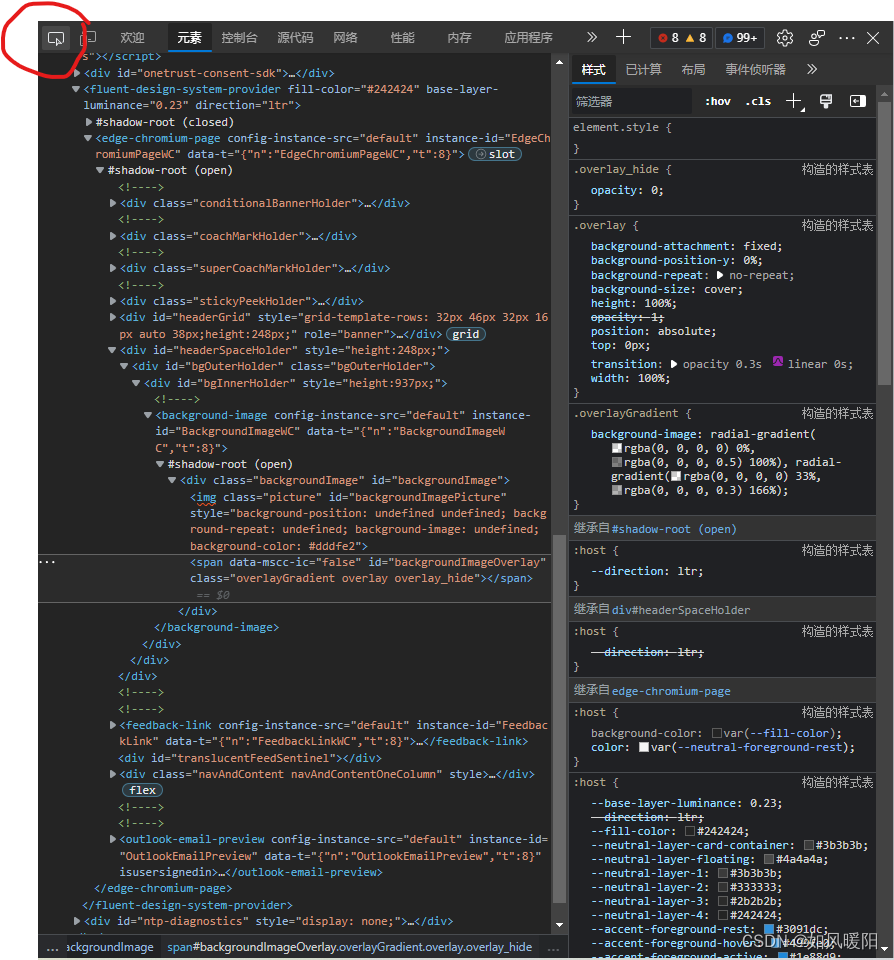Switch to the 控制台 tab
The height and width of the screenshot is (960, 894).
239,38
